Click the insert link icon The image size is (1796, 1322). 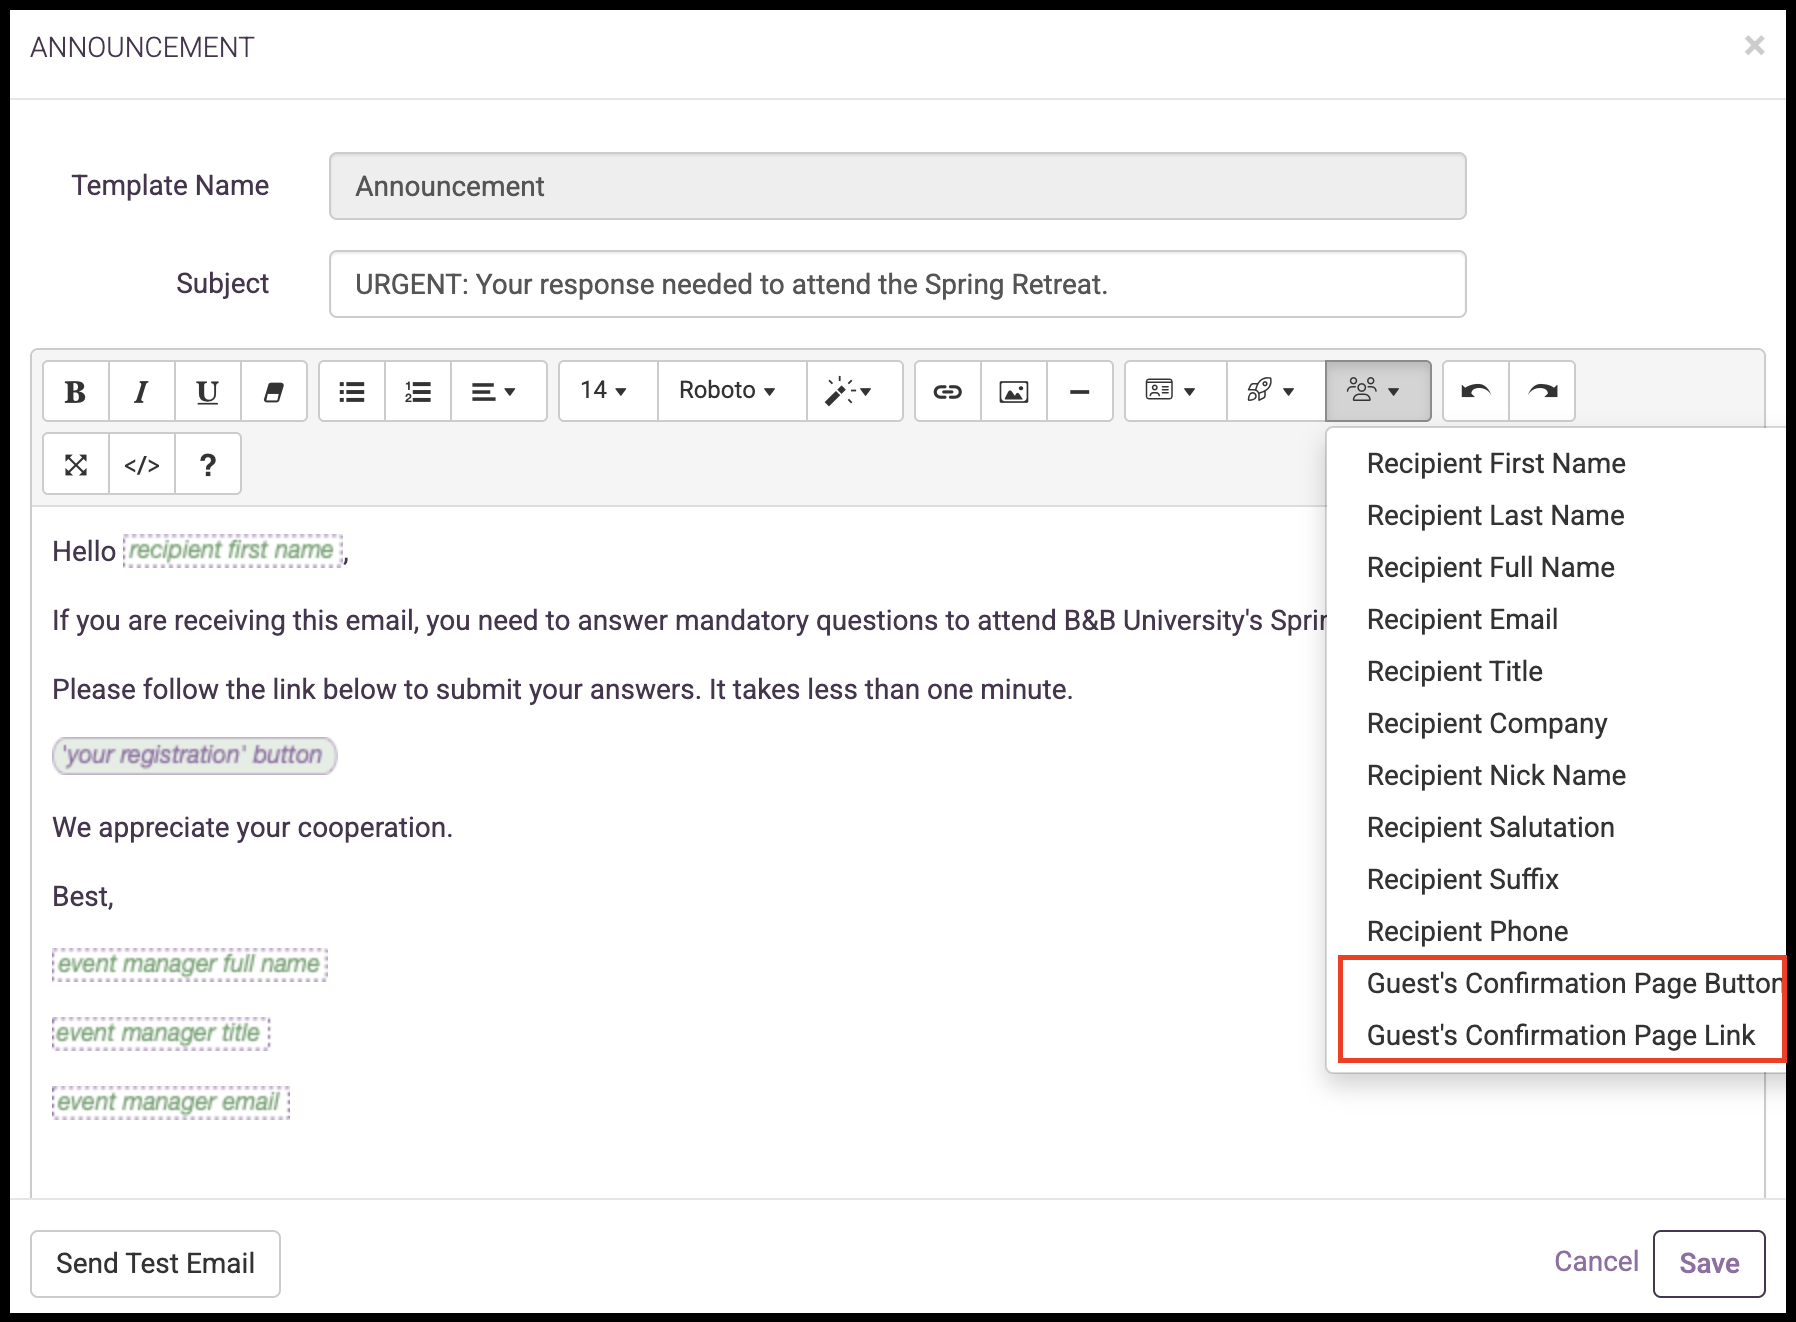pyautogui.click(x=948, y=391)
